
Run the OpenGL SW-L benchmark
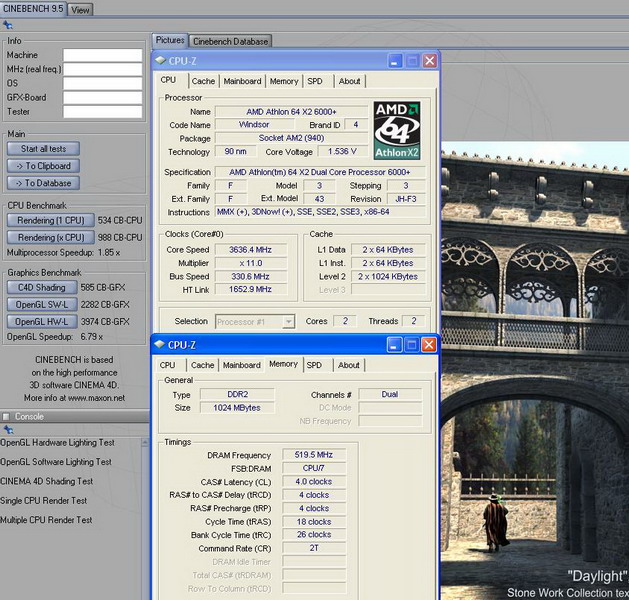click(x=42, y=304)
